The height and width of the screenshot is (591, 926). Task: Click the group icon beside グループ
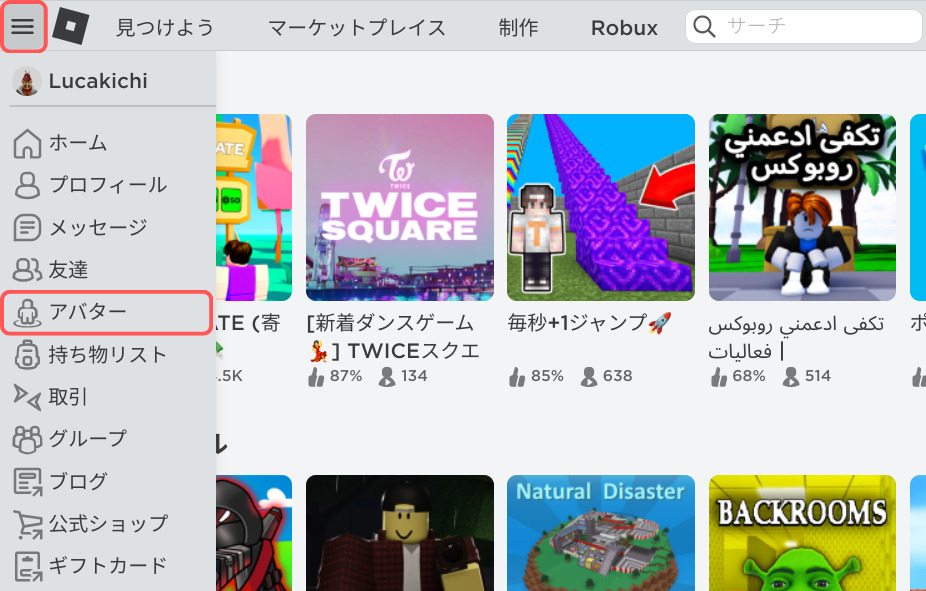pyautogui.click(x=27, y=439)
